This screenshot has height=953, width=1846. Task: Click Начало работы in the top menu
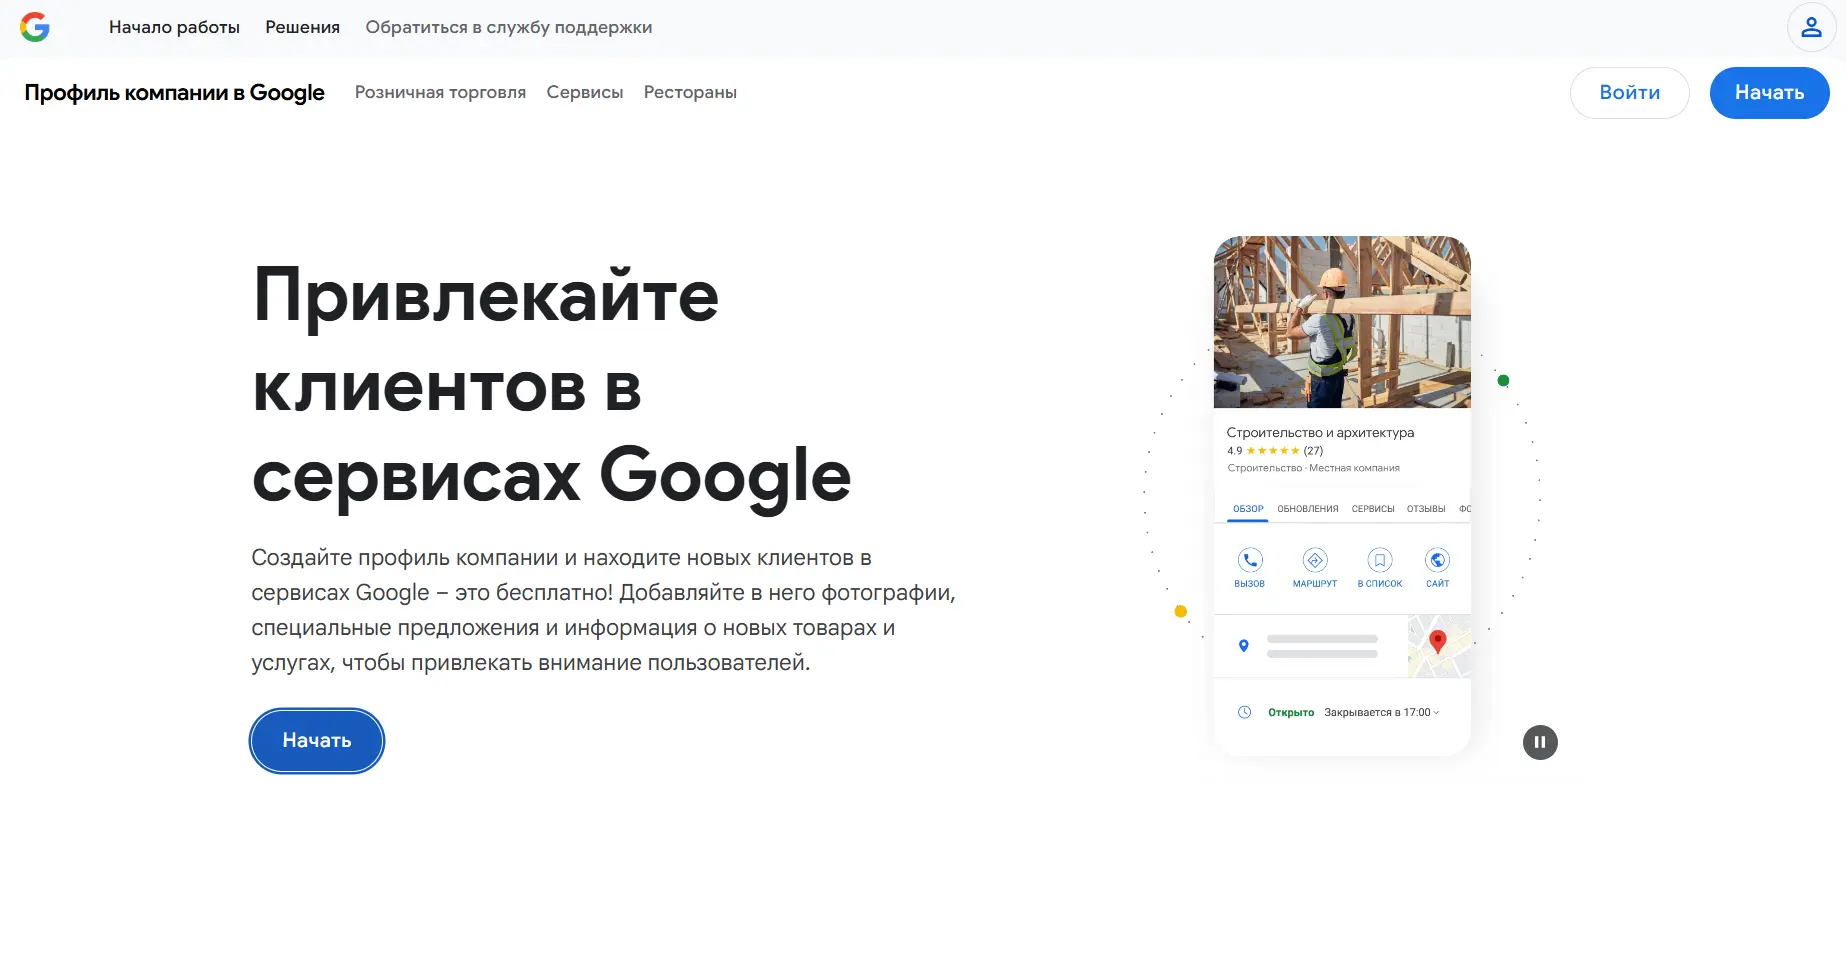coord(174,27)
